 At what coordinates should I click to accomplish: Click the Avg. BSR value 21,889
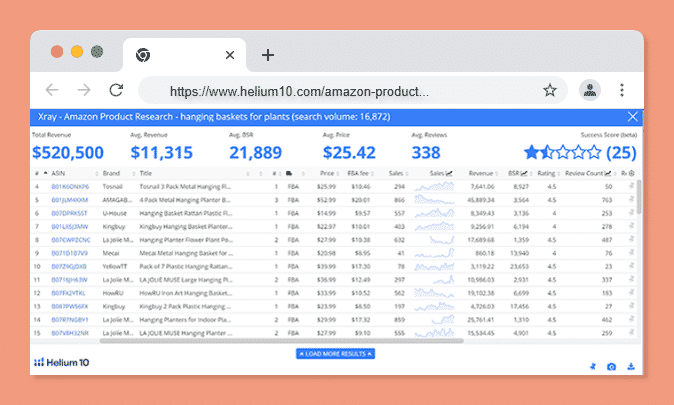[x=255, y=153]
